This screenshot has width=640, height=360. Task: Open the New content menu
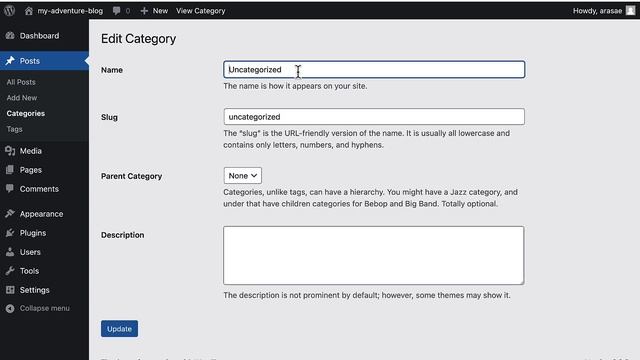tap(160, 11)
